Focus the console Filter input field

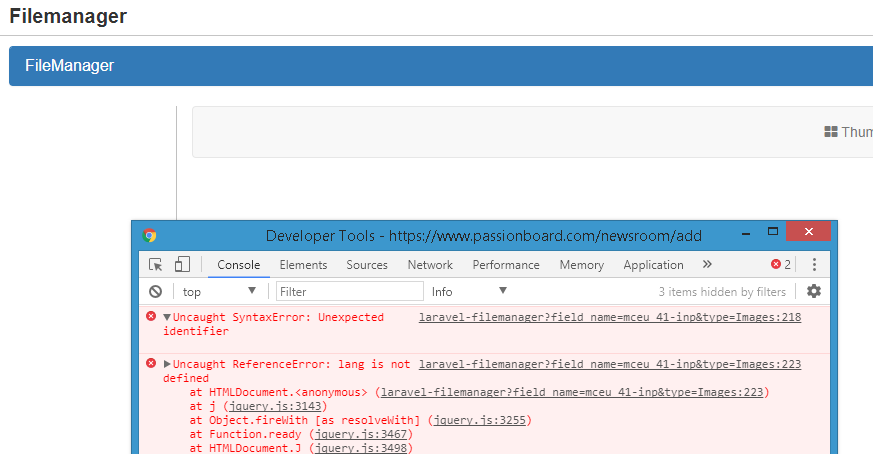(x=350, y=291)
